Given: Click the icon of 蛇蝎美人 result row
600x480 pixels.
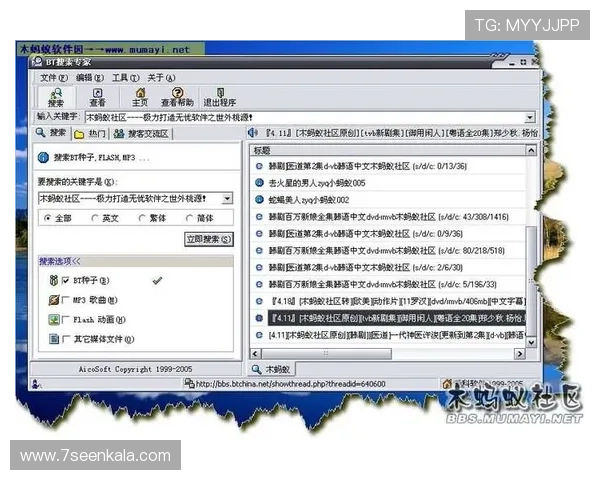Looking at the screenshot, I should point(259,199).
